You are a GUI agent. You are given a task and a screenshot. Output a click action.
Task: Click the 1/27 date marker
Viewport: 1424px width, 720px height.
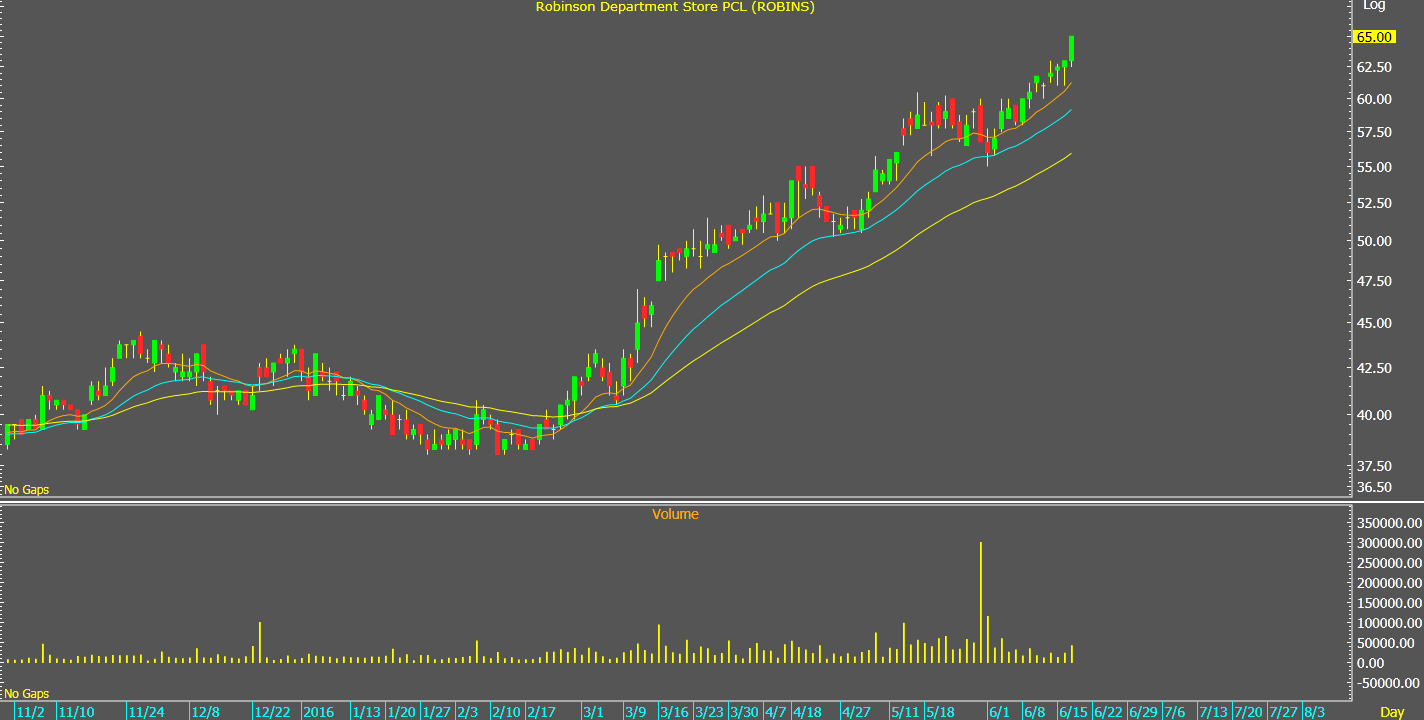[437, 712]
